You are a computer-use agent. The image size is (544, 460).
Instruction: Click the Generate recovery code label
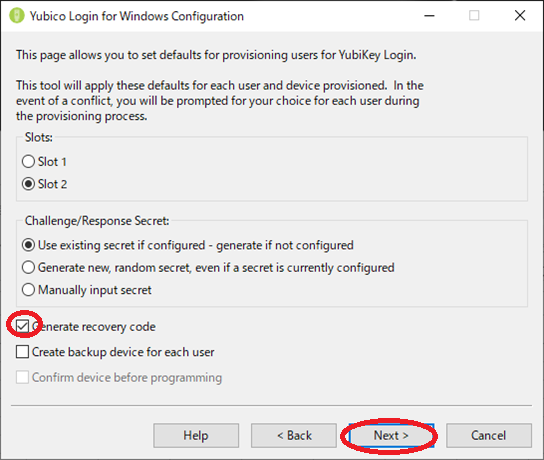pyautogui.click(x=94, y=327)
